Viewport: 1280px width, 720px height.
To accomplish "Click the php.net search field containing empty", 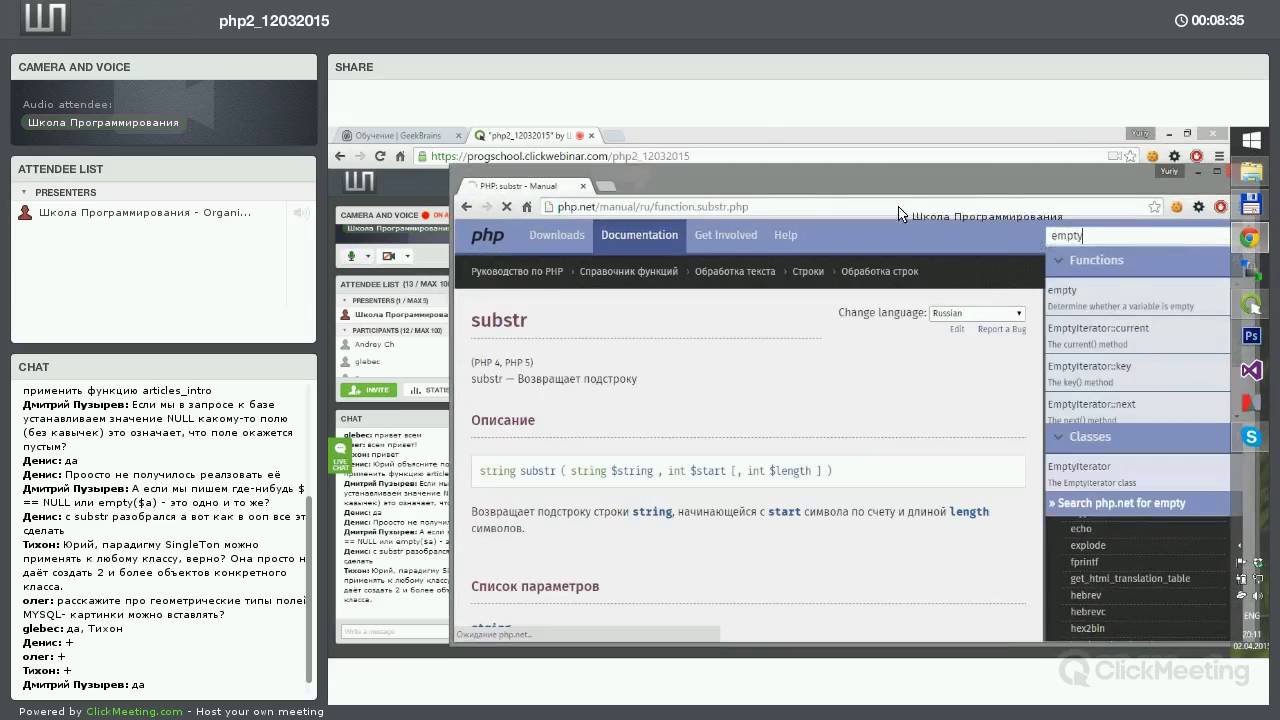I will coord(1137,236).
